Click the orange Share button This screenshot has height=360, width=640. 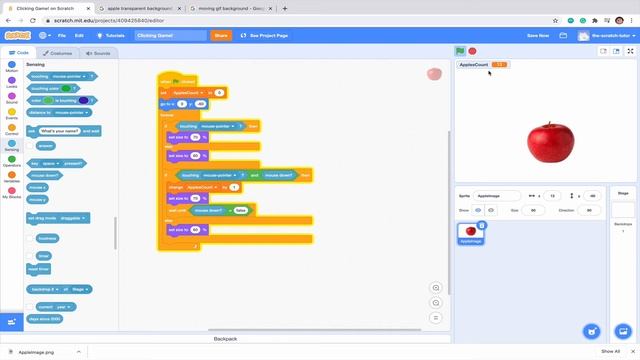tap(221, 36)
